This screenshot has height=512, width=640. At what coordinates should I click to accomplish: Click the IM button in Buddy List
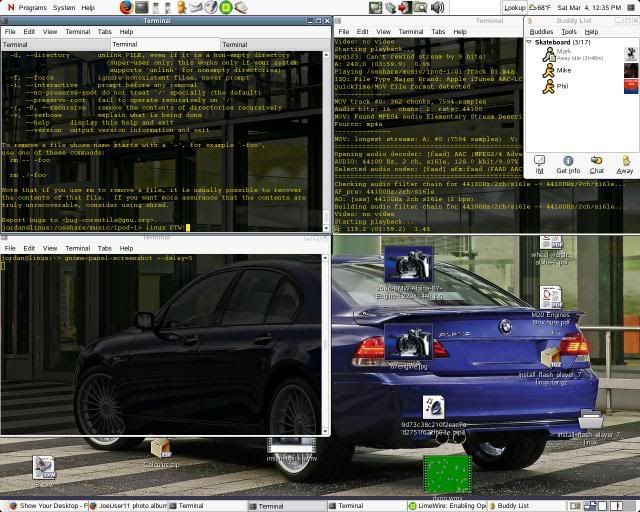click(x=539, y=165)
